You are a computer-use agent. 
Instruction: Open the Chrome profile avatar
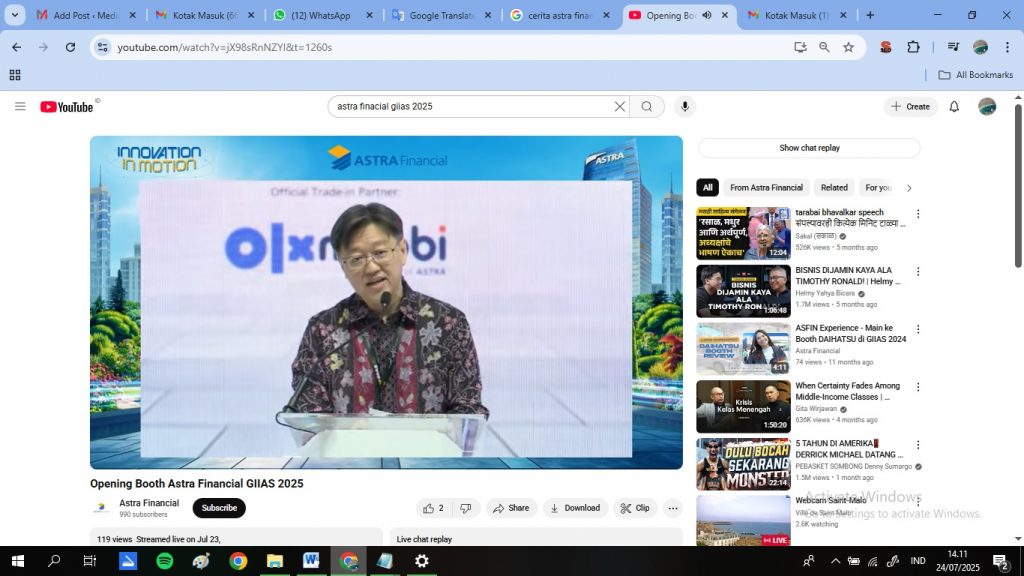coord(980,47)
